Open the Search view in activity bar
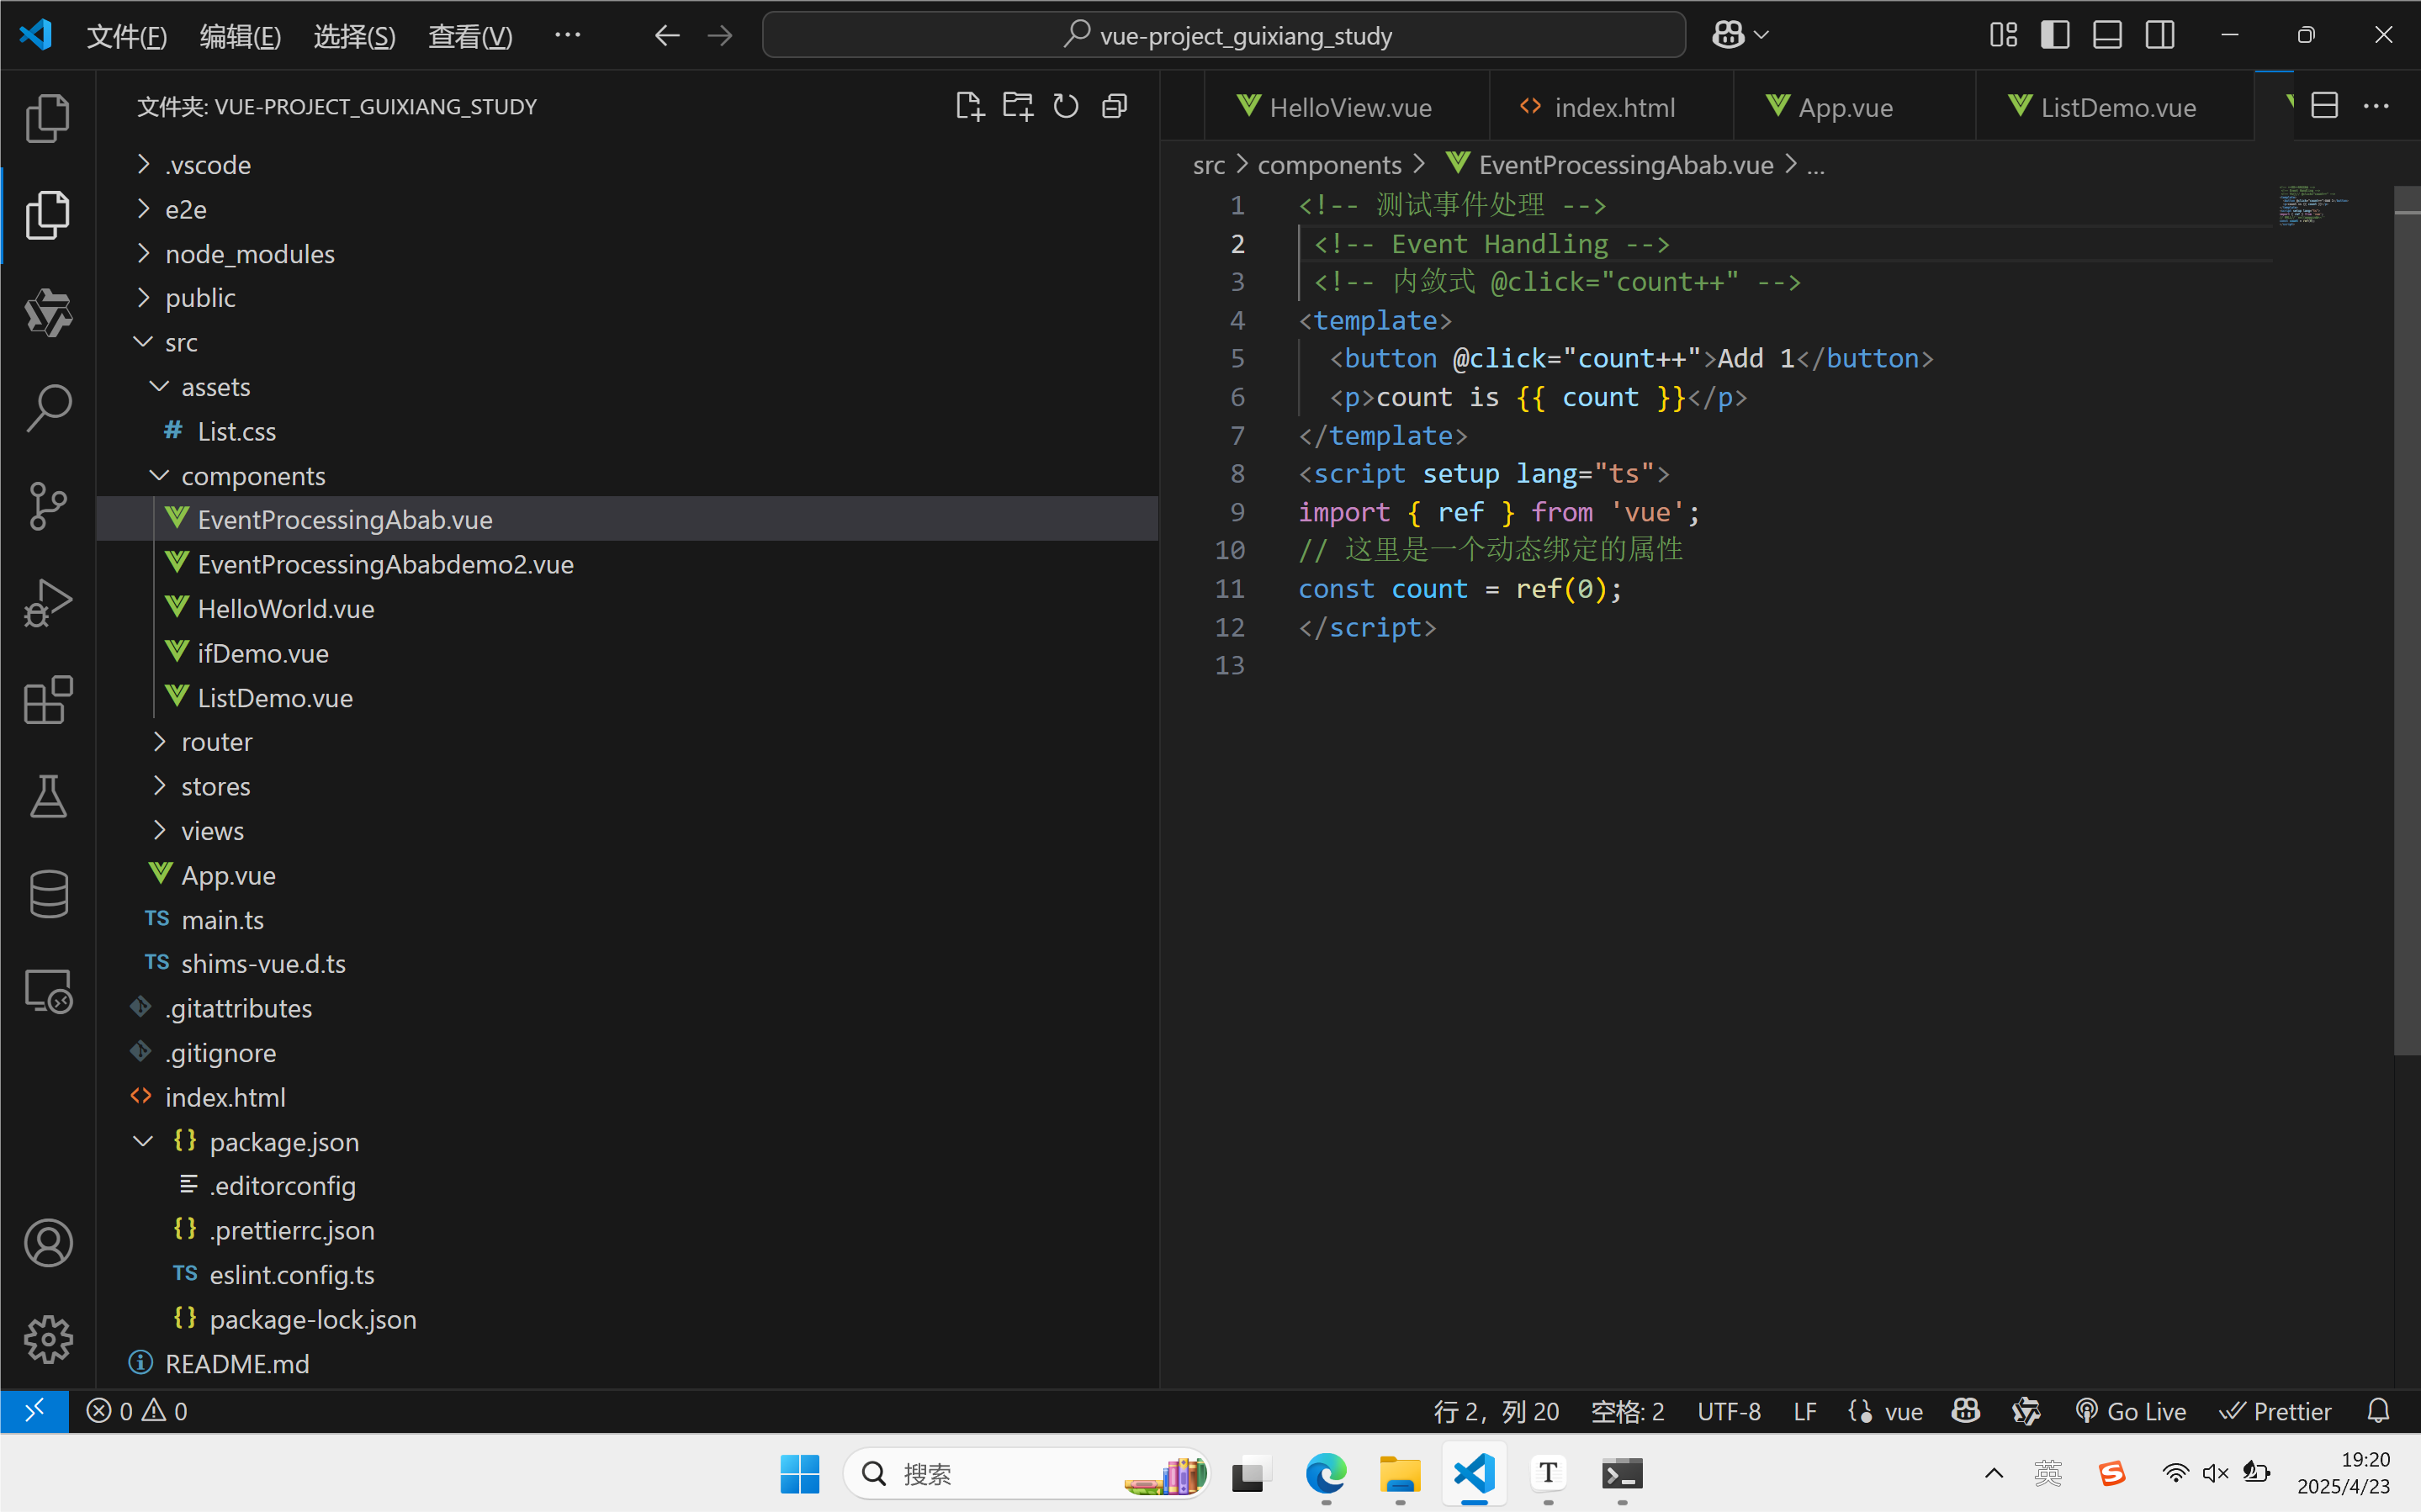Screen dimensions: 2421x1512 click(47, 408)
